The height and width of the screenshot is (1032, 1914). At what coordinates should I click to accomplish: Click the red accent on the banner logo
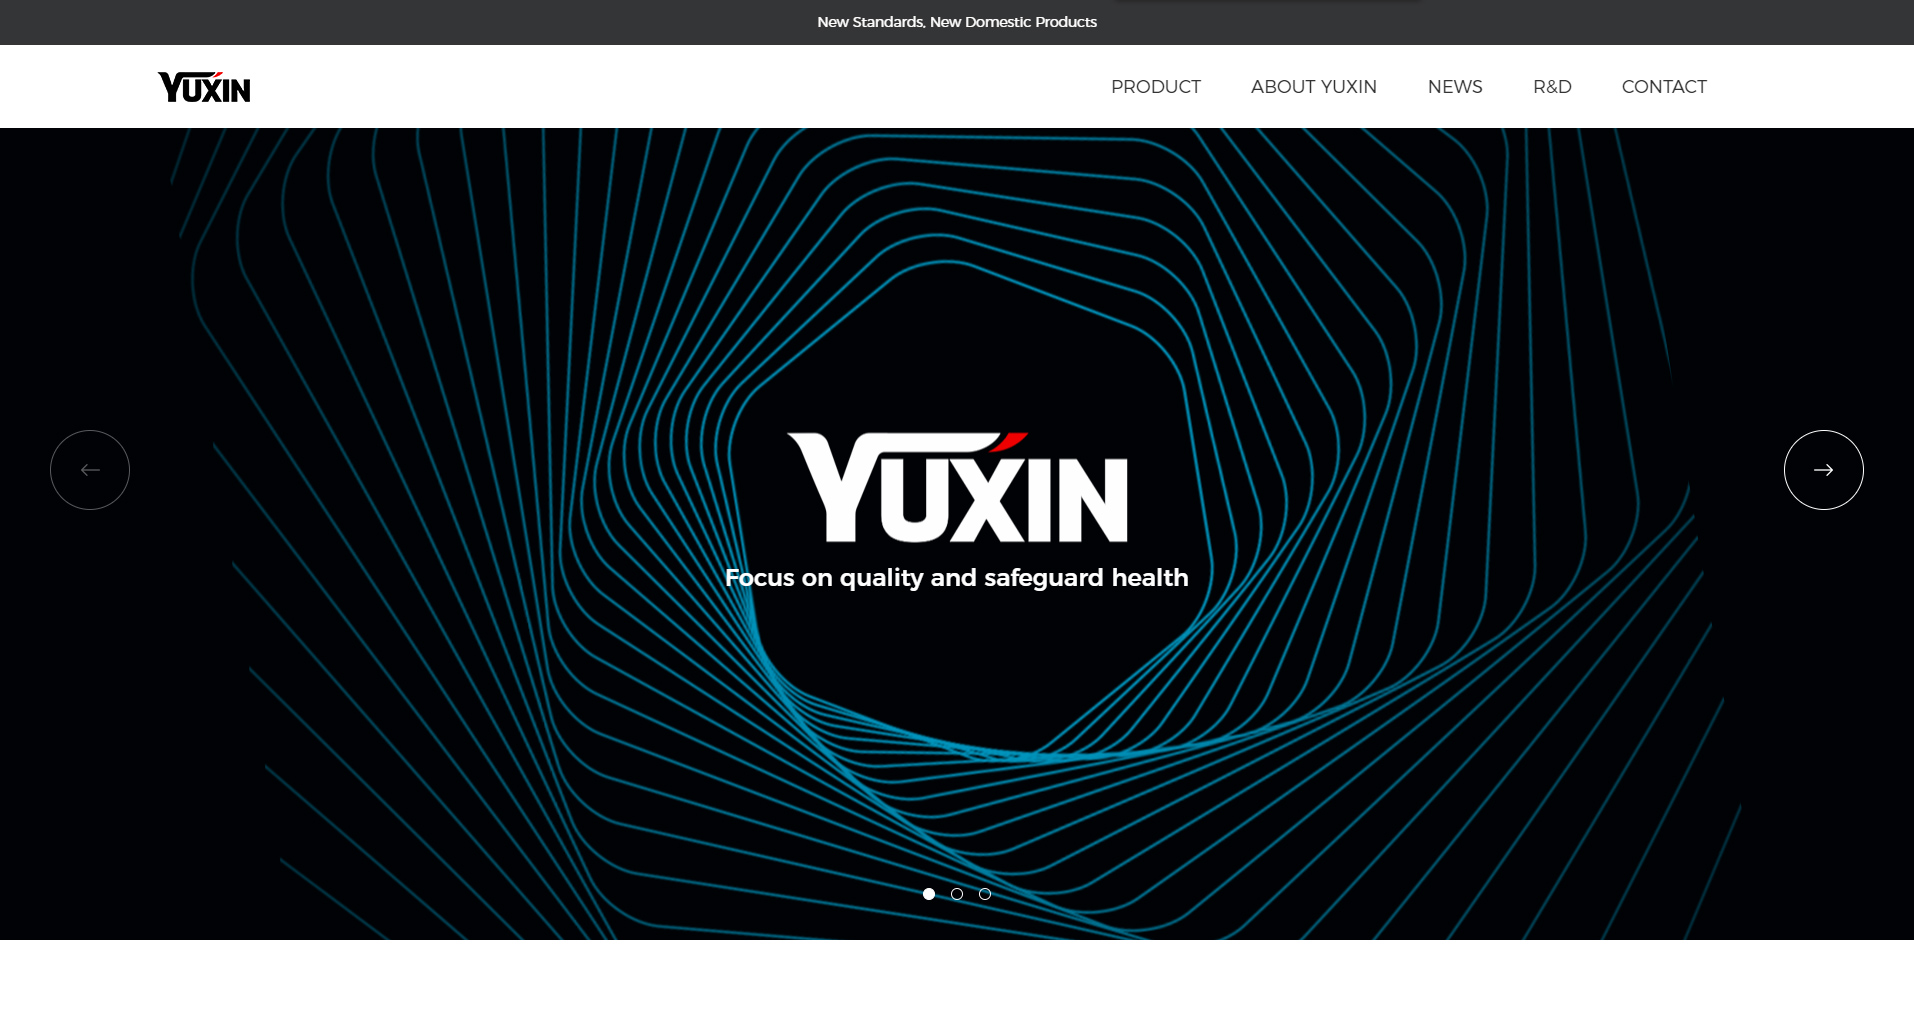click(1013, 441)
